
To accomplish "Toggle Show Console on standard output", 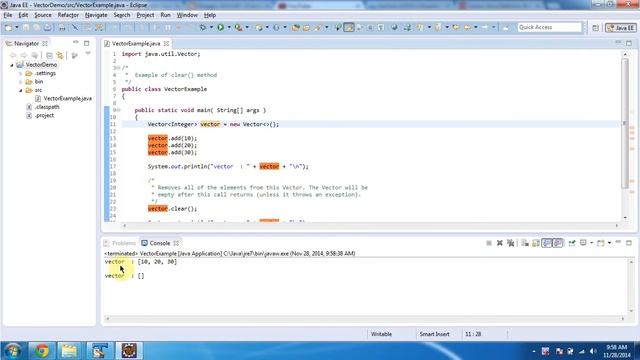I will tap(547, 243).
